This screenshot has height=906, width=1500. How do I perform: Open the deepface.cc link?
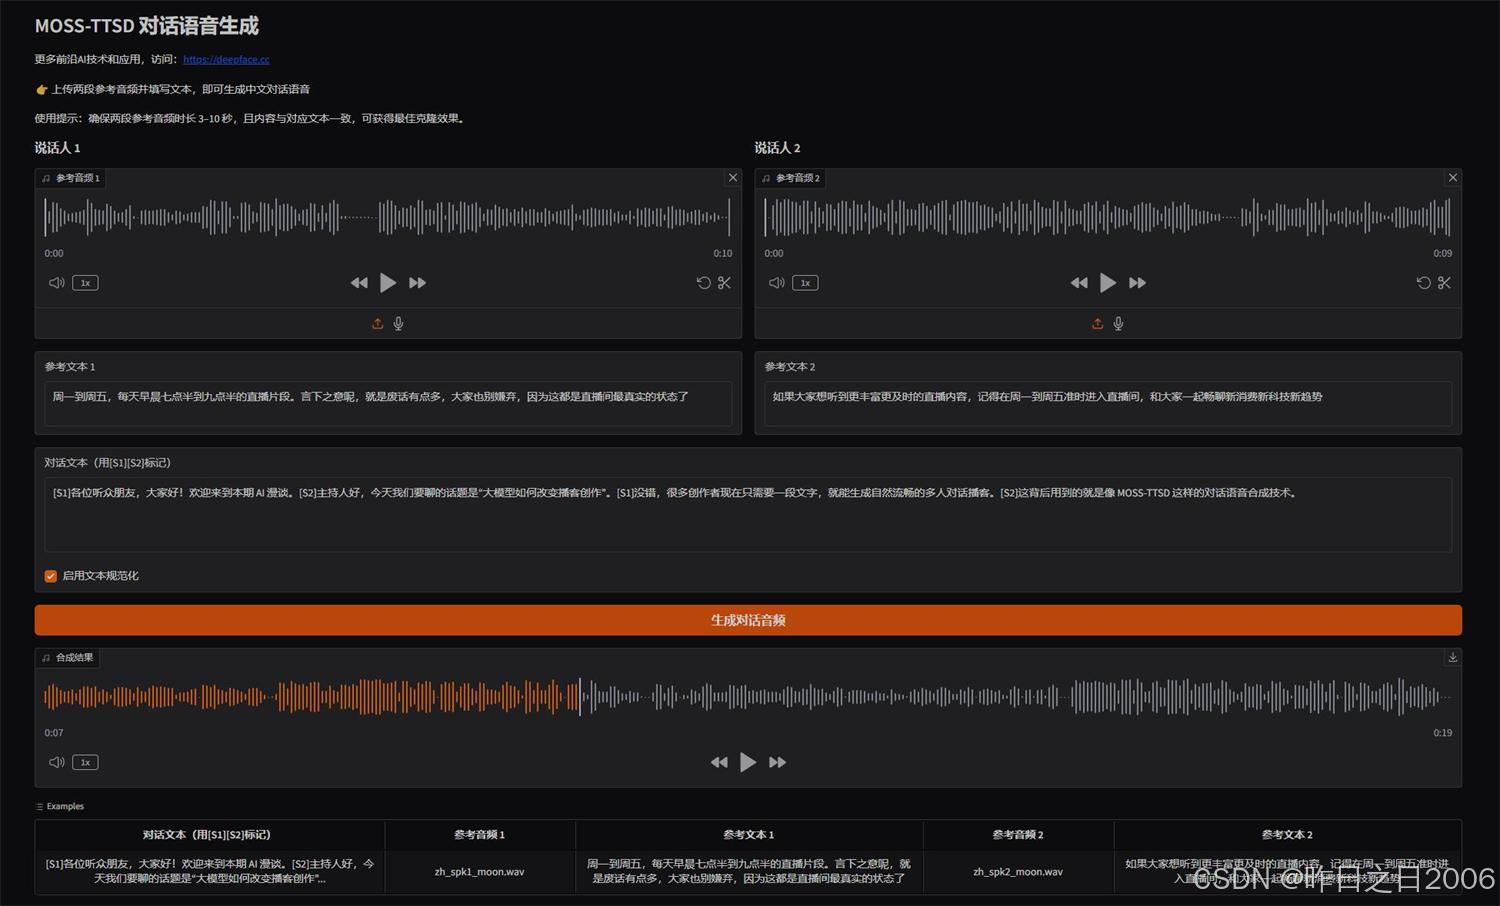[226, 59]
